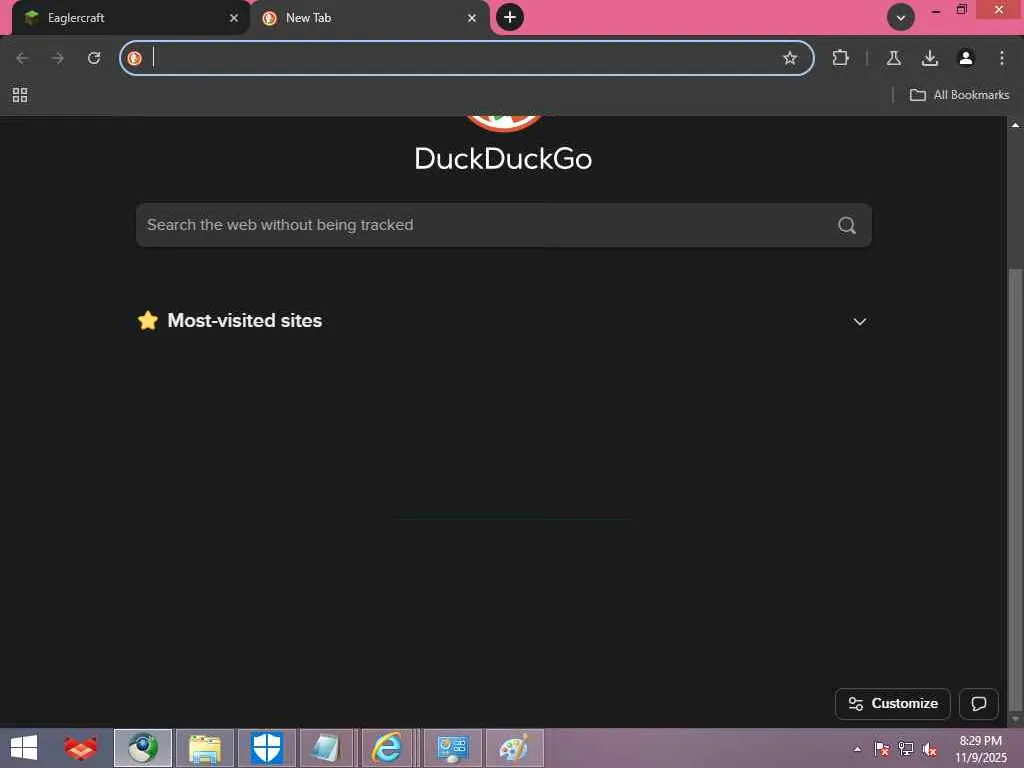
Task: Switch to the Eaglercraft tab
Action: click(129, 18)
